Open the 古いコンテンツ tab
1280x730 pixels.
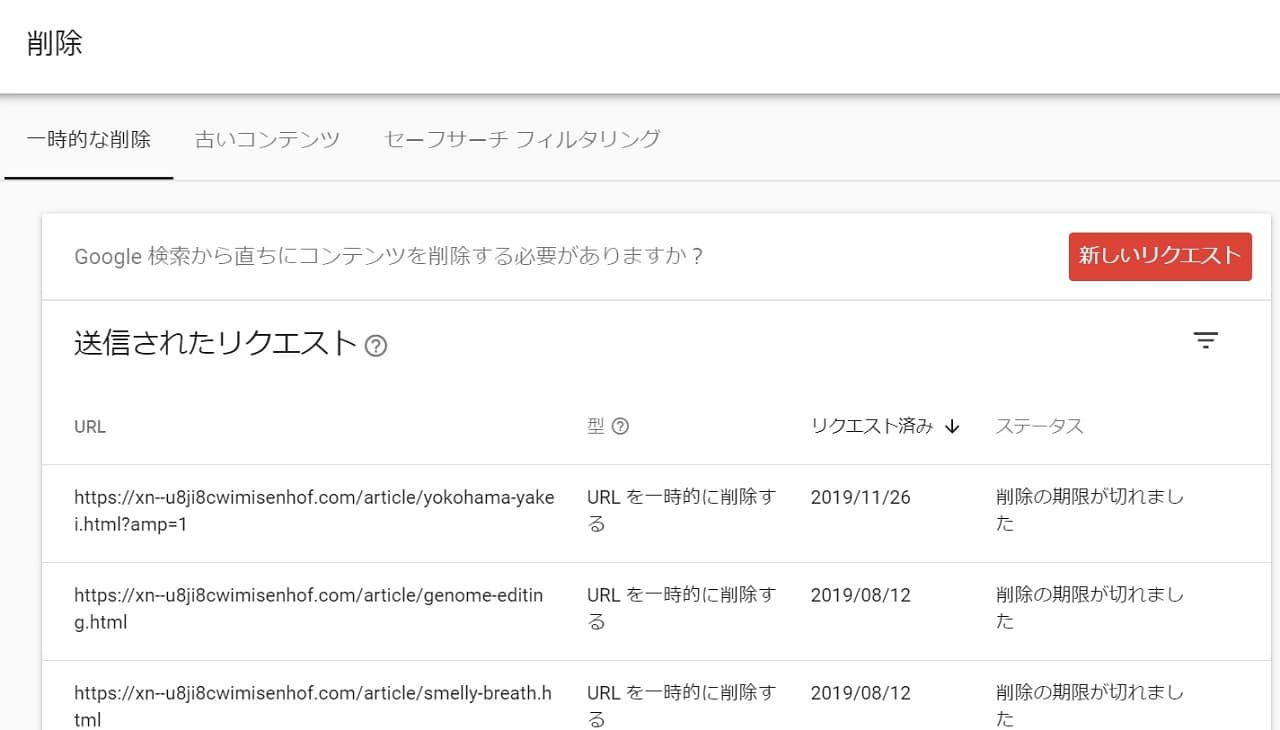coord(267,140)
